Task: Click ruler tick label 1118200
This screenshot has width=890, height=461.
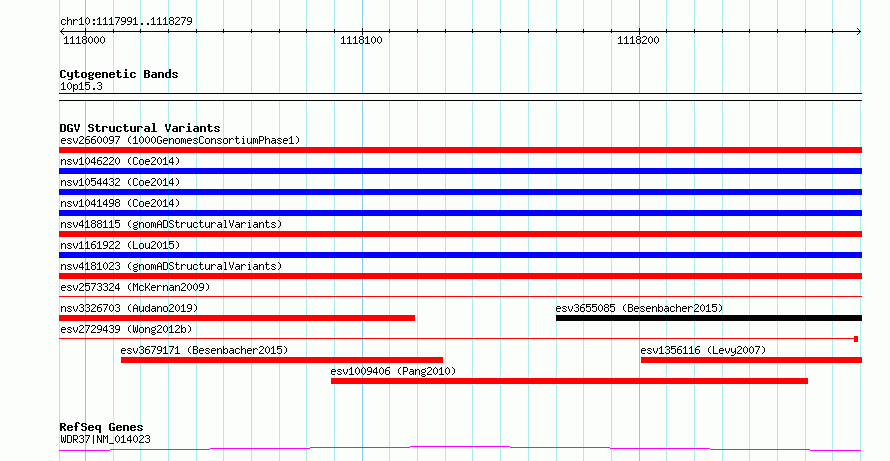Action: pos(639,40)
